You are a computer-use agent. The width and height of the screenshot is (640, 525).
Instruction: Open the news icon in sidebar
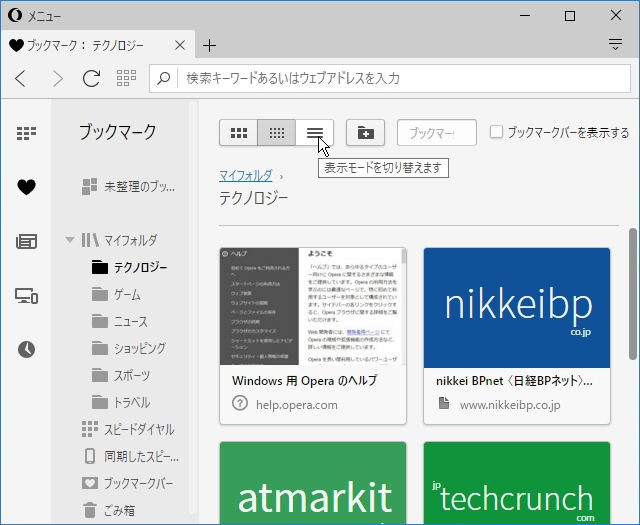tap(27, 241)
